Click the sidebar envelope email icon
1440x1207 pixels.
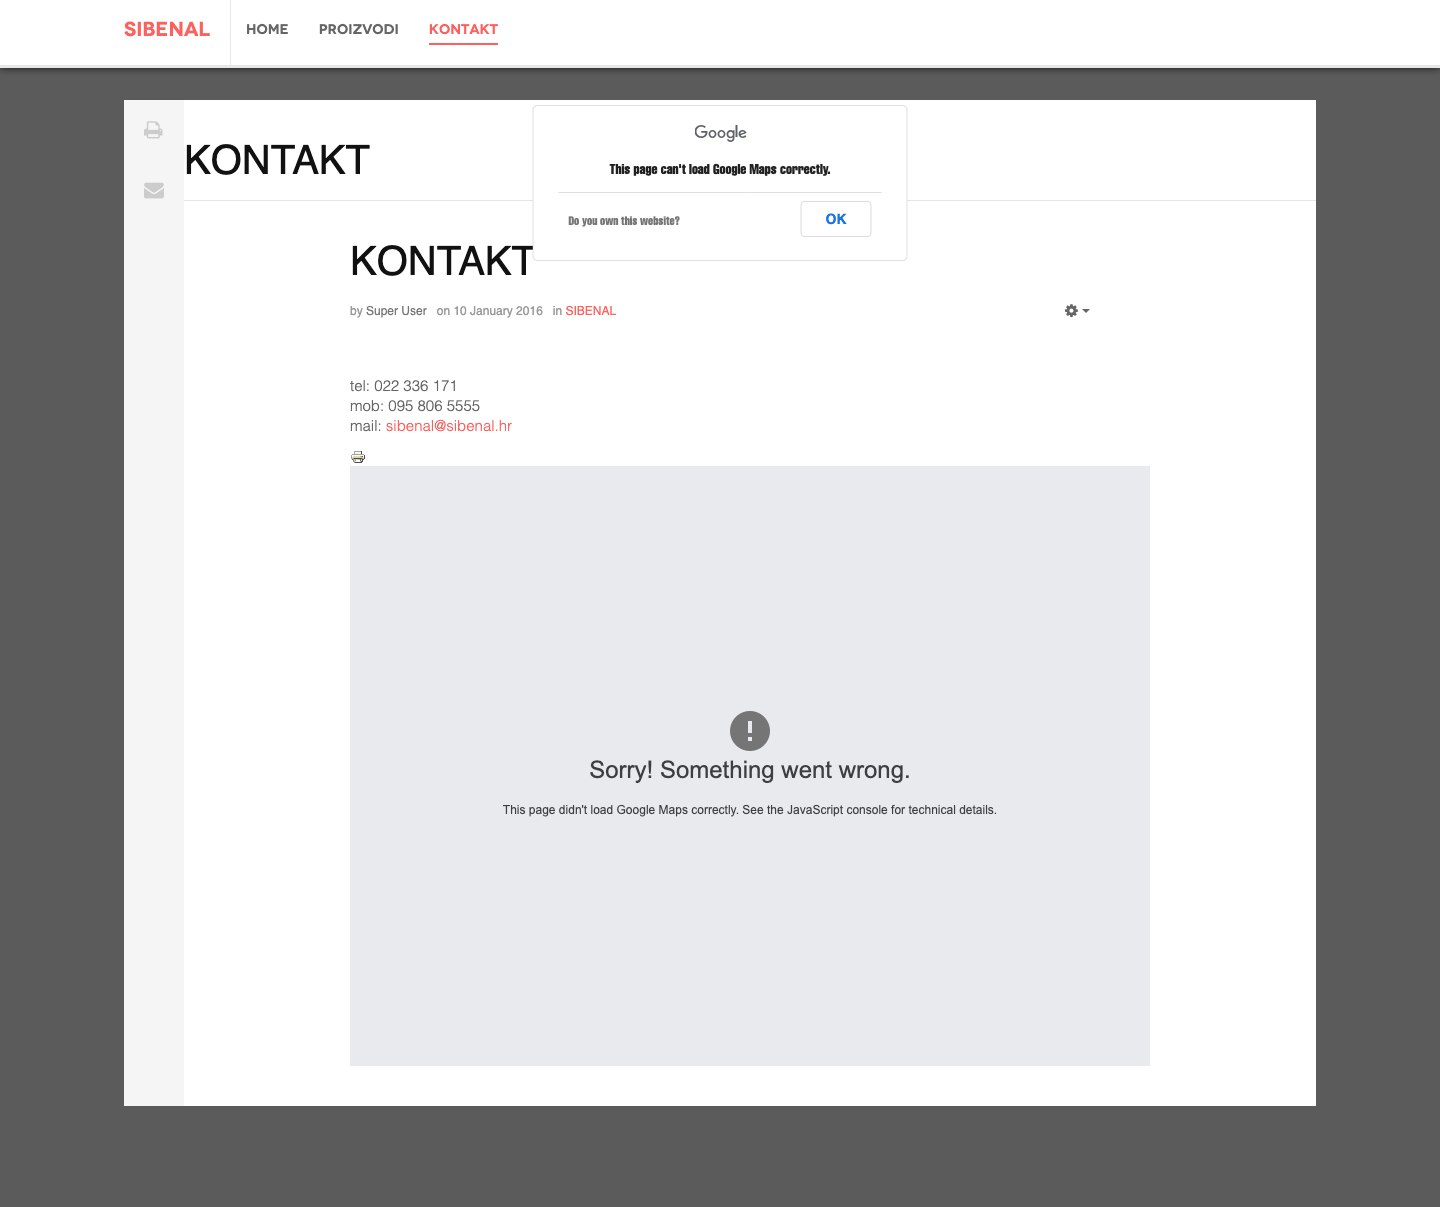[x=153, y=190]
